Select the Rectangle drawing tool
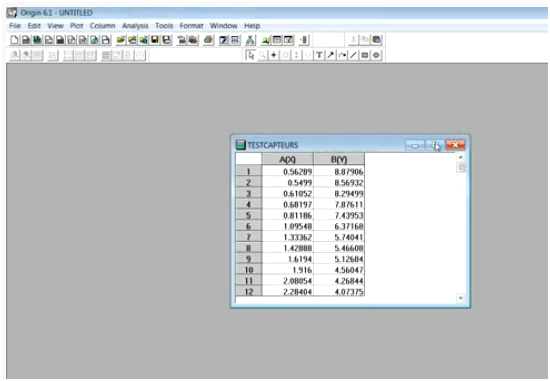 click(x=365, y=55)
